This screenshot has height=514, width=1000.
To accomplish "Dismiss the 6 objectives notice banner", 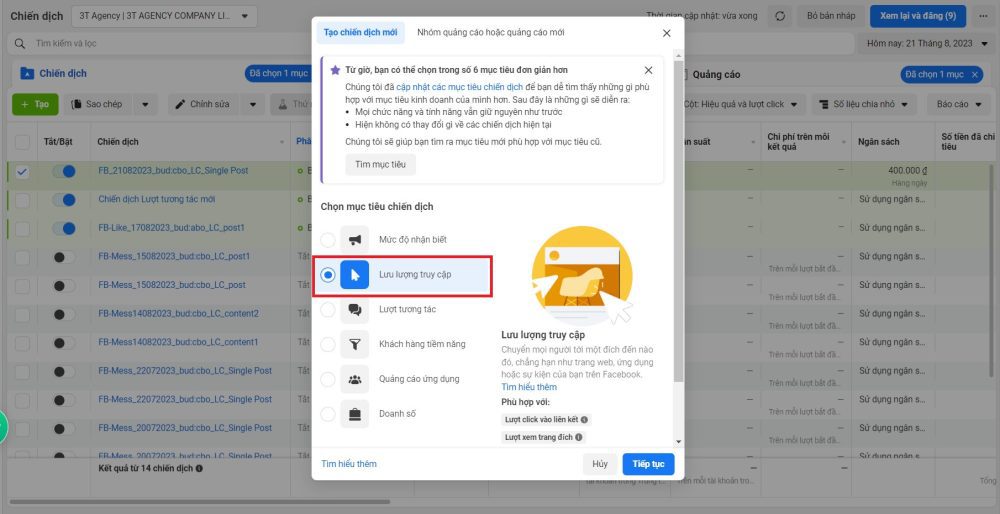I will click(648, 70).
